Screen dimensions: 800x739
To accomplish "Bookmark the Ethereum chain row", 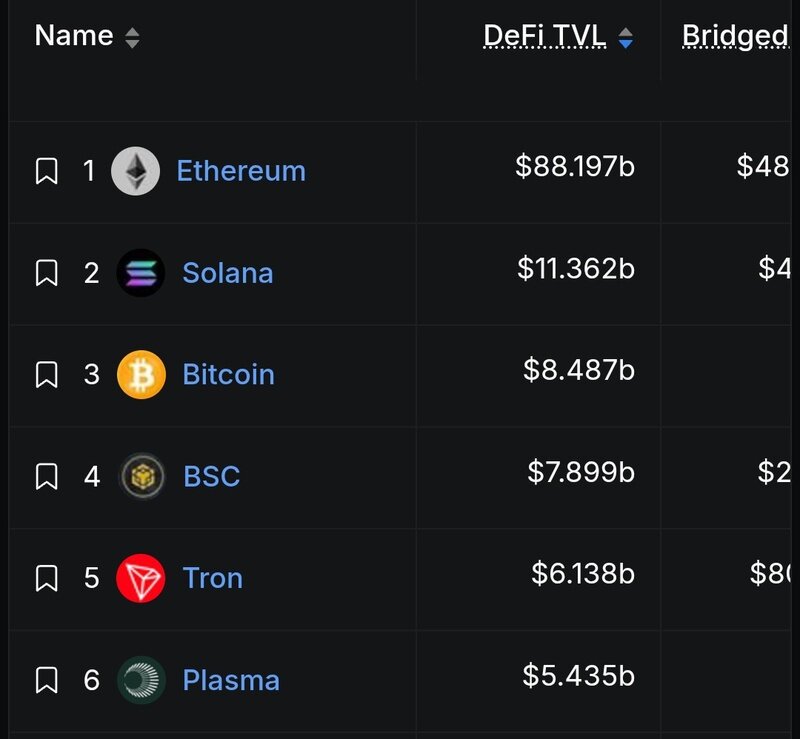I will pos(46,171).
